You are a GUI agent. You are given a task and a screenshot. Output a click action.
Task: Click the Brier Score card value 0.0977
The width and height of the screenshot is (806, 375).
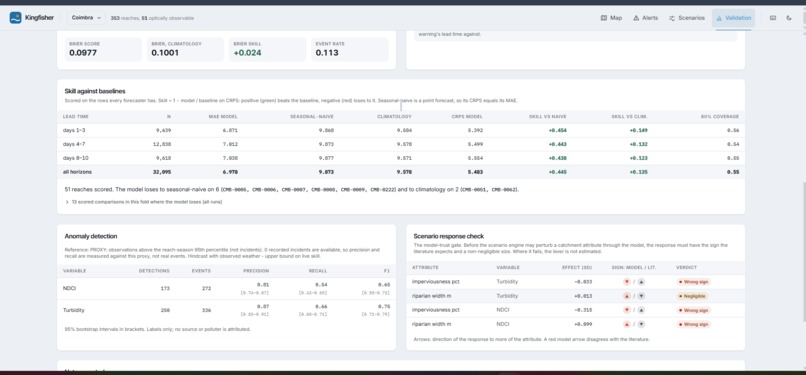pyautogui.click(x=83, y=52)
